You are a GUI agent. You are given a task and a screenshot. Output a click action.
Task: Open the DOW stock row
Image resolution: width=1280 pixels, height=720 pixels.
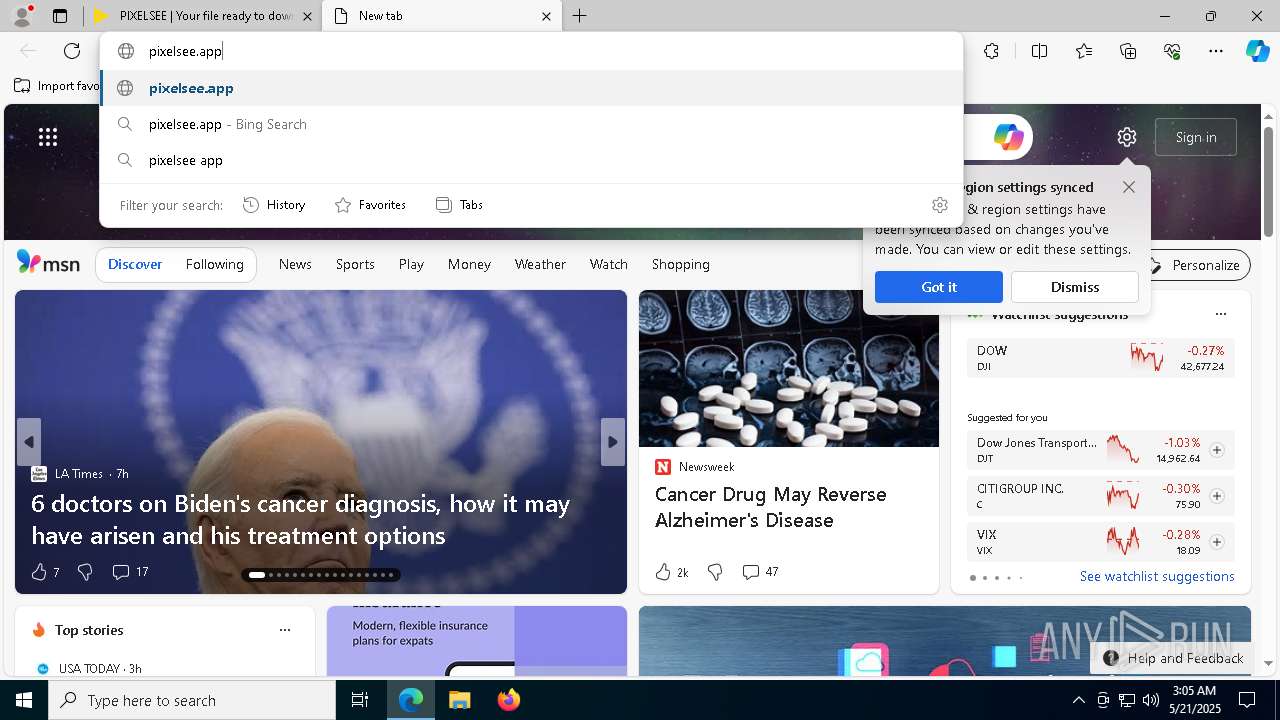1101,358
